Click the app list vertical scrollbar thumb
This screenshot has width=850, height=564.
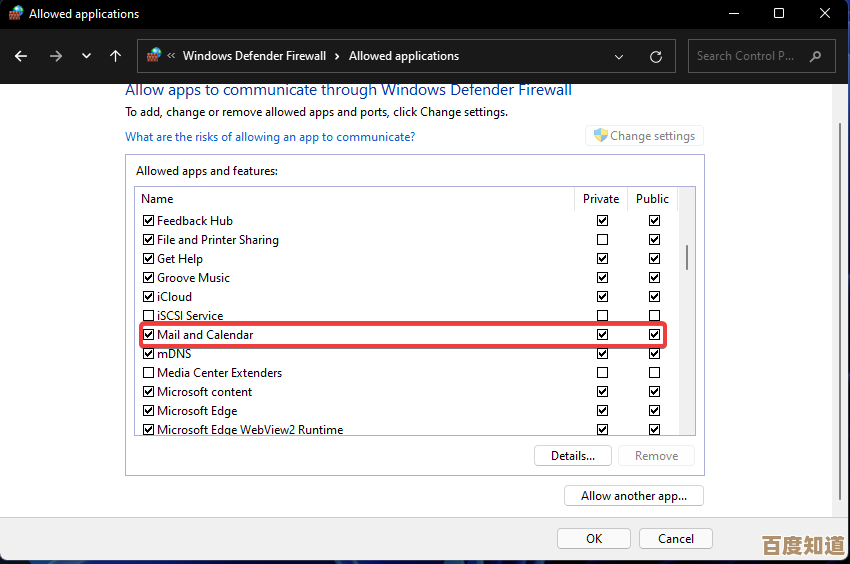point(686,256)
